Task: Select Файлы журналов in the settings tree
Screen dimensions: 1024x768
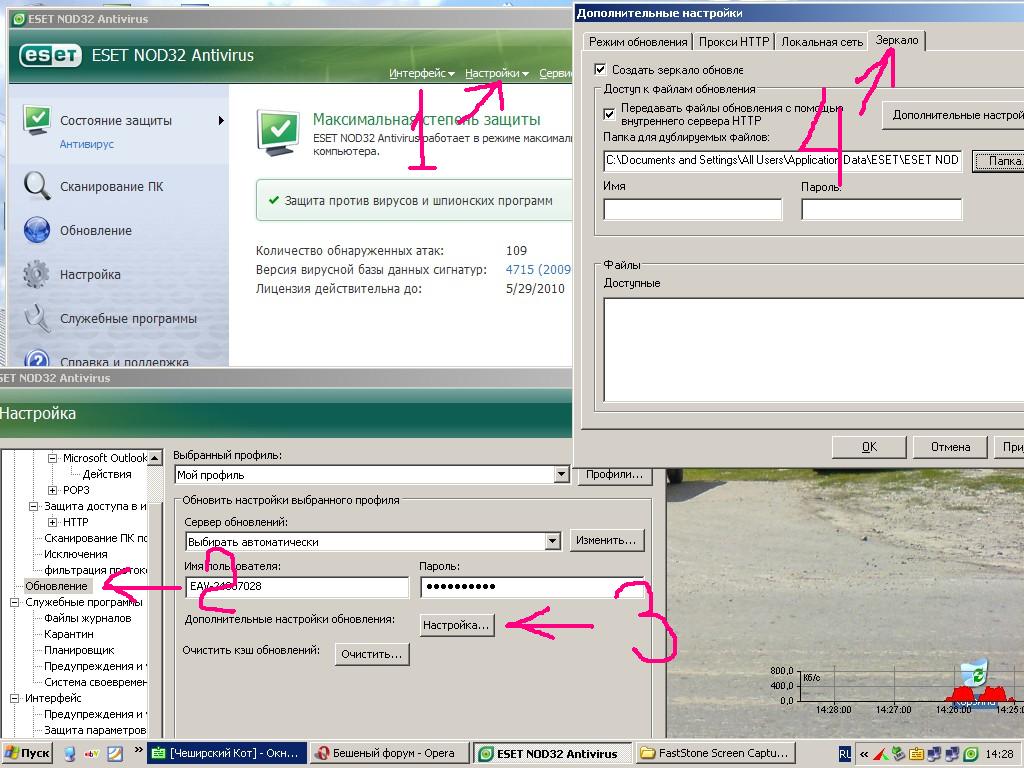Action: click(88, 618)
